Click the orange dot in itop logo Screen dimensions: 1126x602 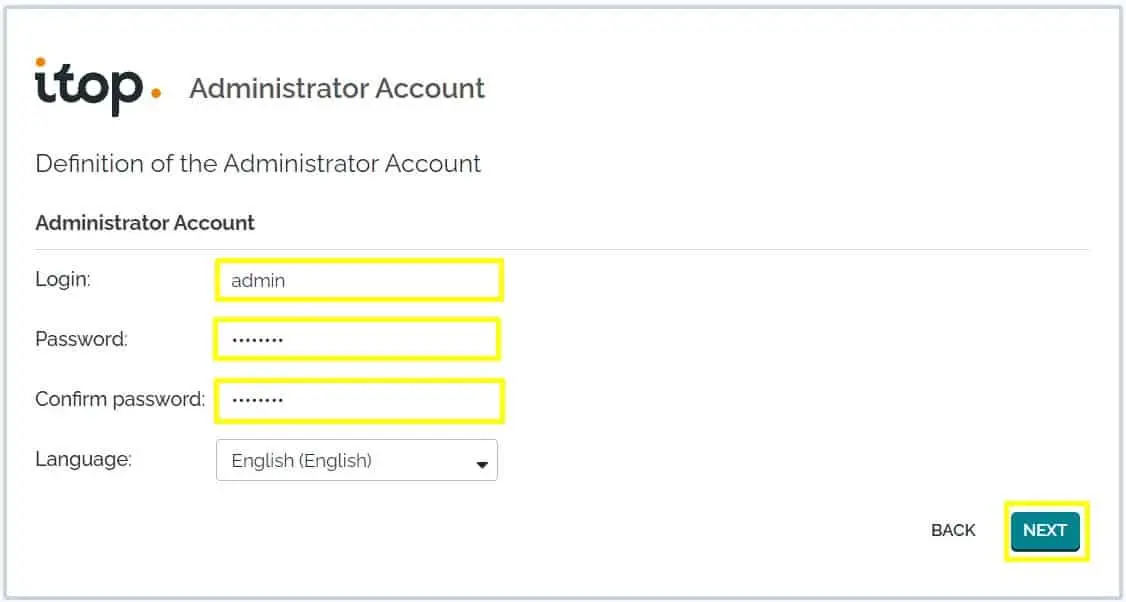(x=155, y=95)
